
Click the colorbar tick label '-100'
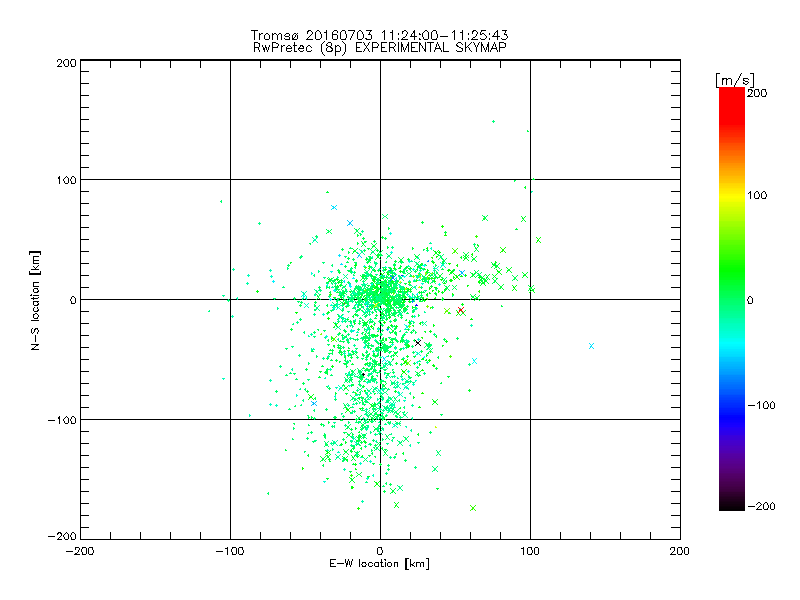[x=761, y=405]
